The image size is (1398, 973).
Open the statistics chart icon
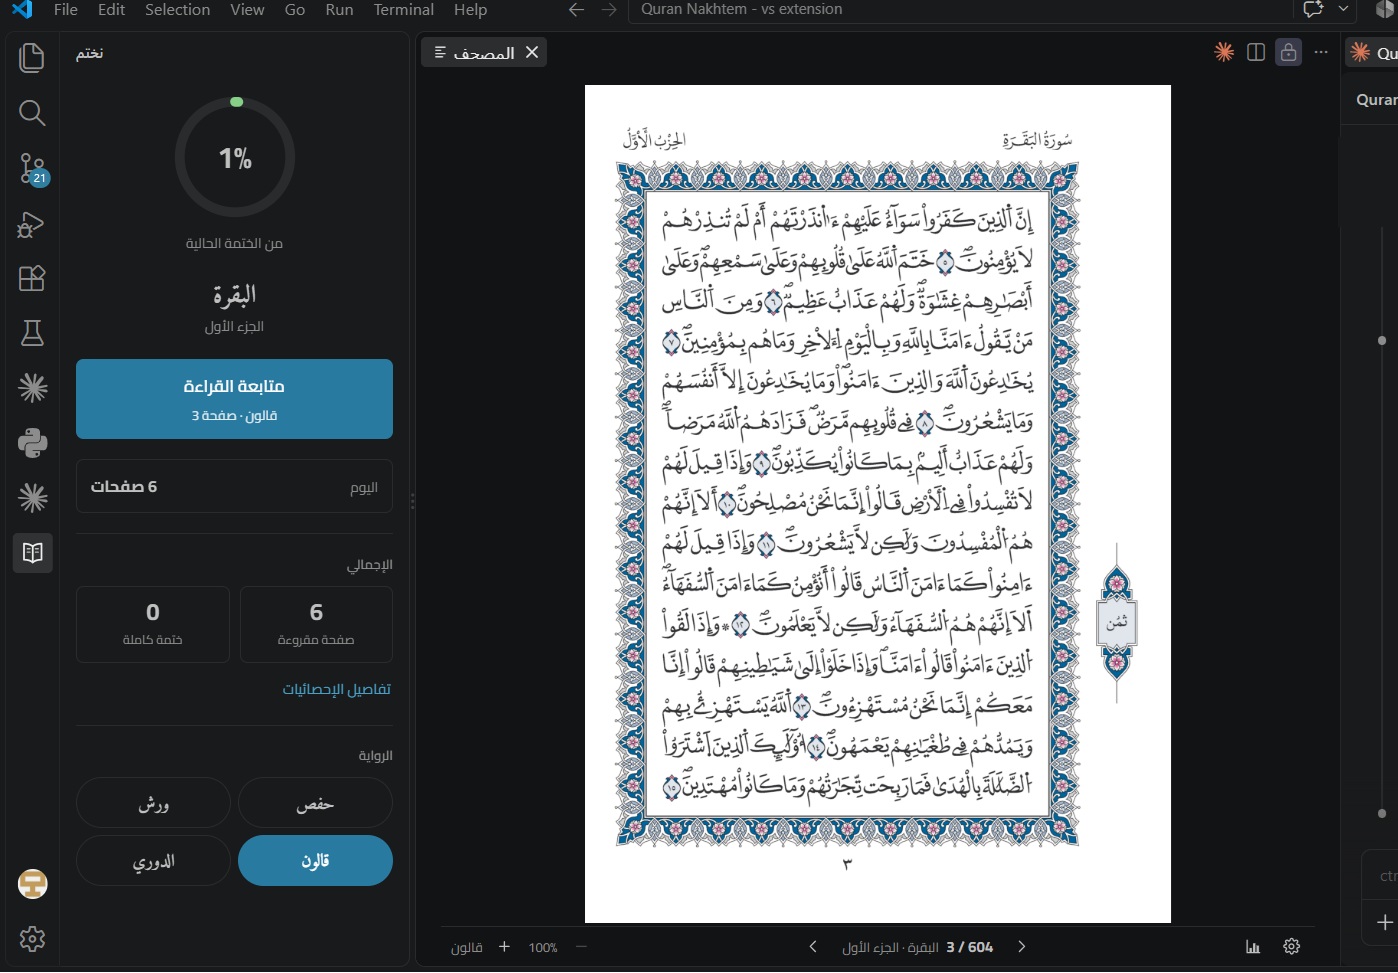tap(1253, 947)
